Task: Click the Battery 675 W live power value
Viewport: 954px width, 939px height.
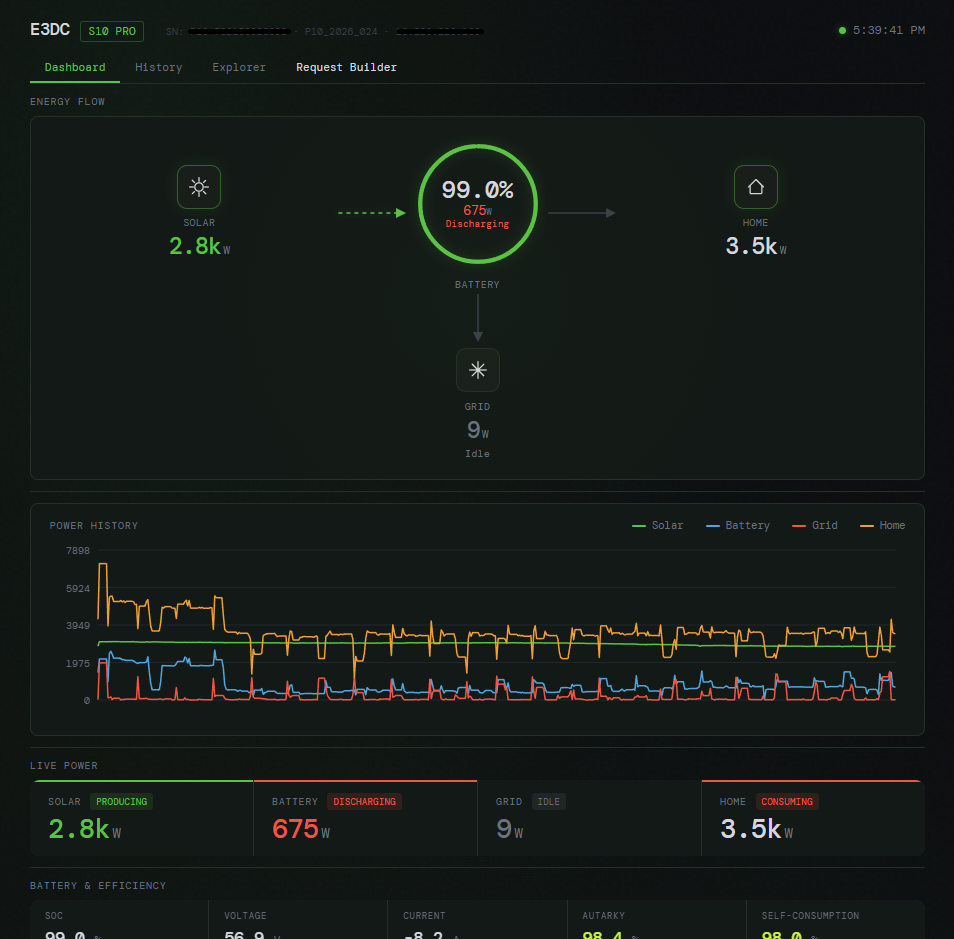Action: [301, 829]
